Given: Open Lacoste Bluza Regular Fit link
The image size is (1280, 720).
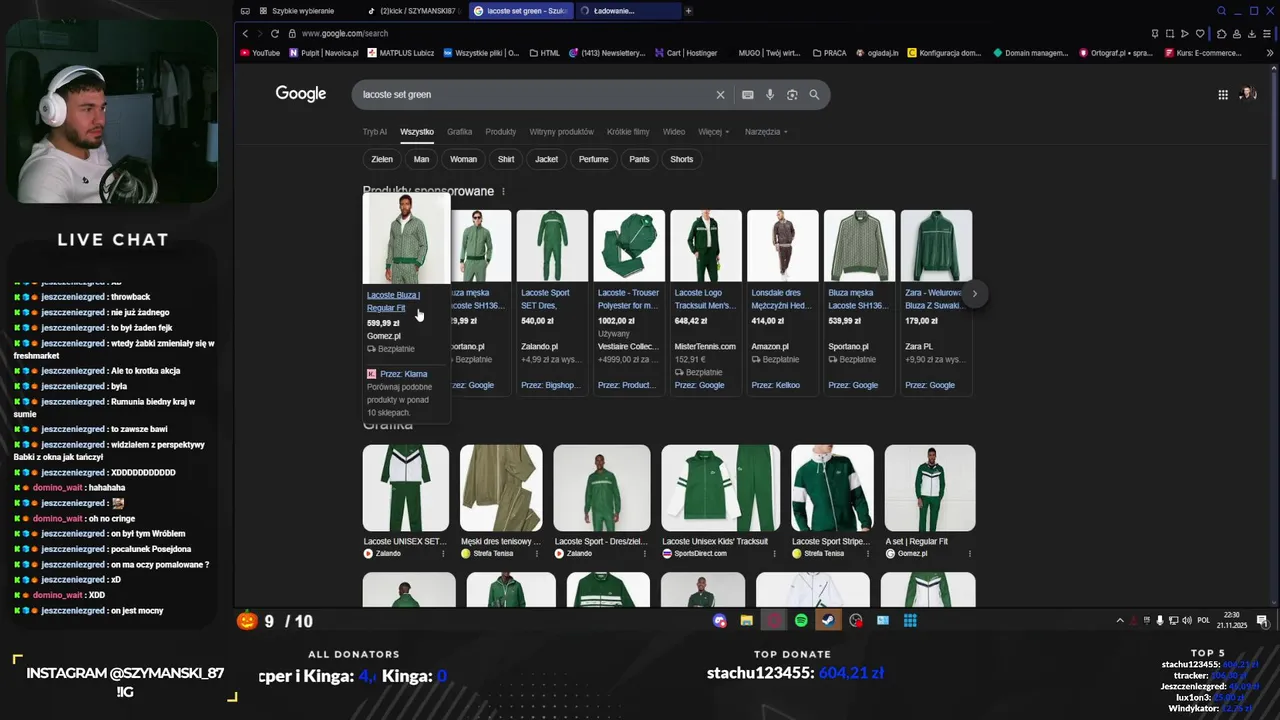Looking at the screenshot, I should point(393,301).
